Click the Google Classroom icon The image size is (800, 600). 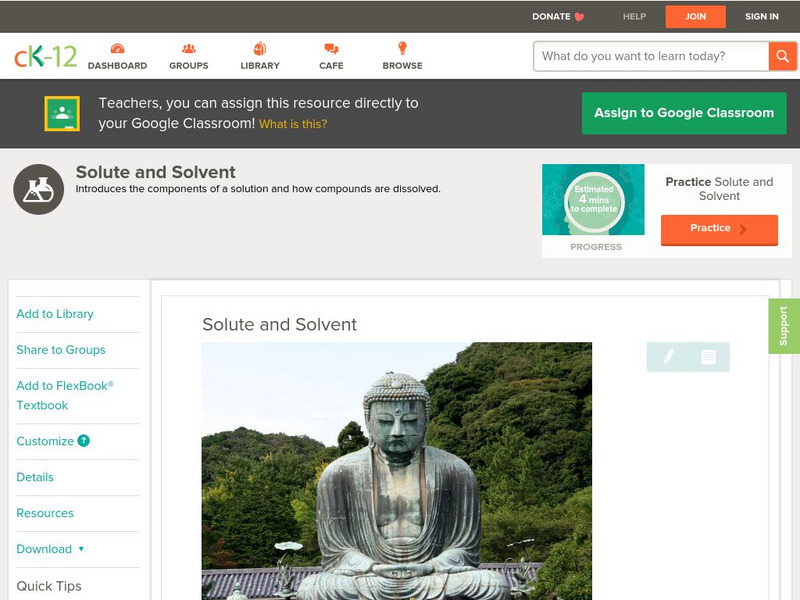pos(62,113)
